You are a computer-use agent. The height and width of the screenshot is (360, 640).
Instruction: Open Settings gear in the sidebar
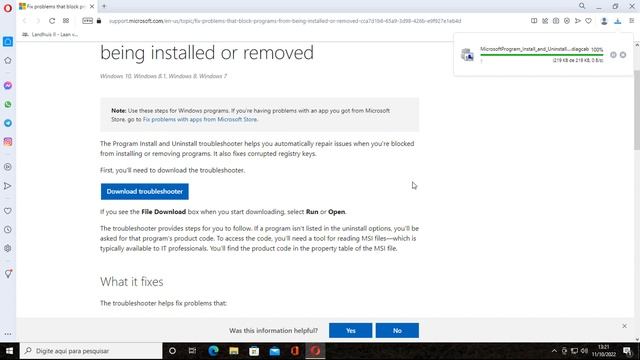point(8,248)
